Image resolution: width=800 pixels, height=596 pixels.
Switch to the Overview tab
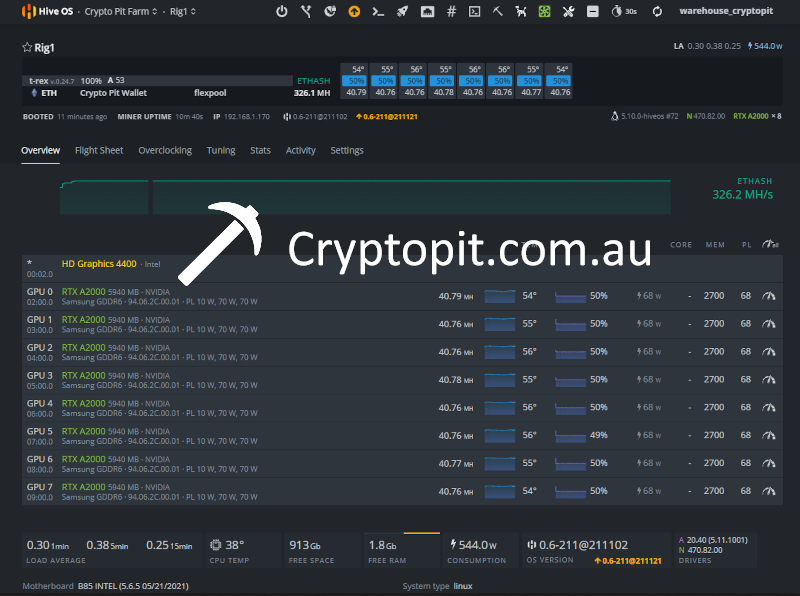[x=40, y=151]
